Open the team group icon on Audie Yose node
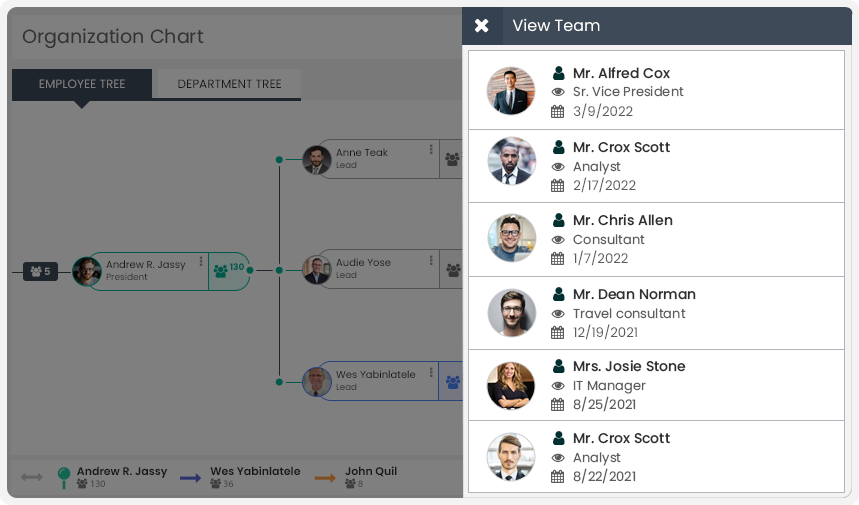The width and height of the screenshot is (859, 505). [x=453, y=270]
